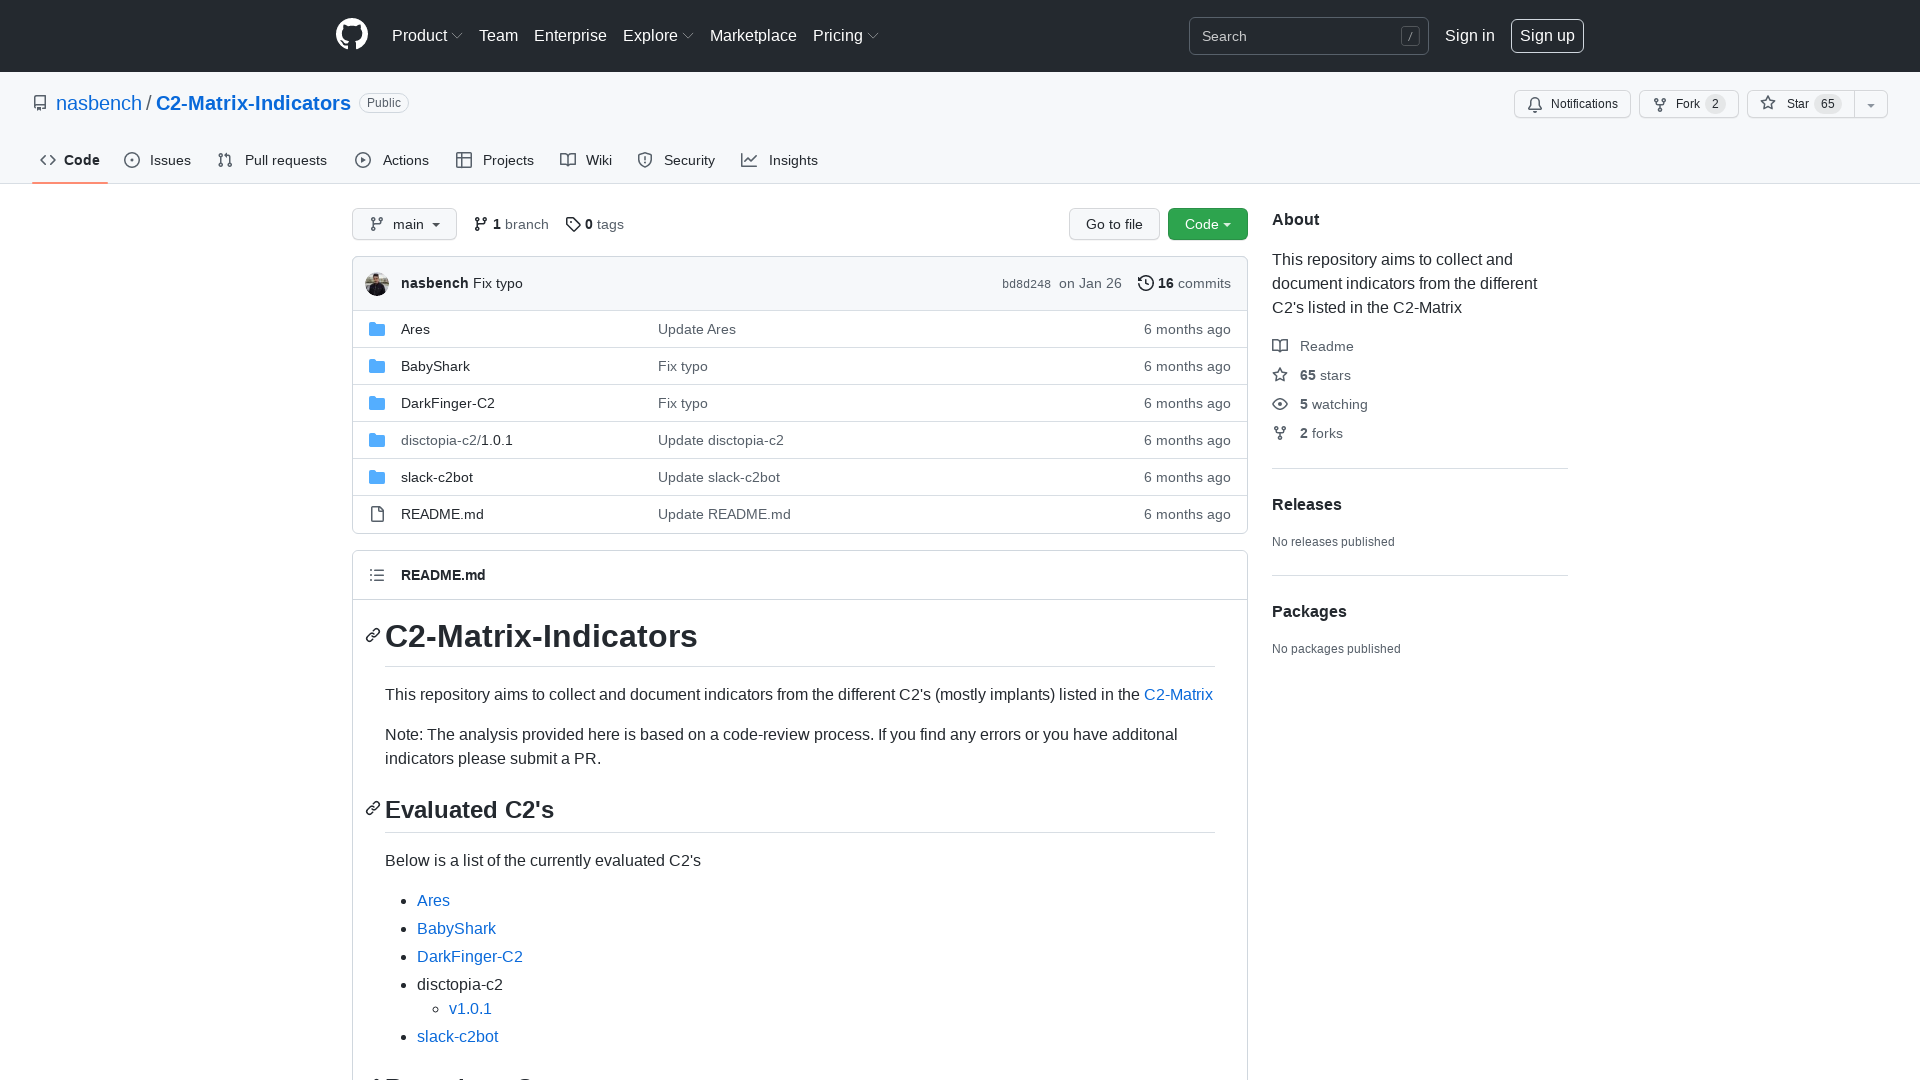Click the eye icon beside 5 watching
The height and width of the screenshot is (1080, 1920).
pyautogui.click(x=1280, y=404)
